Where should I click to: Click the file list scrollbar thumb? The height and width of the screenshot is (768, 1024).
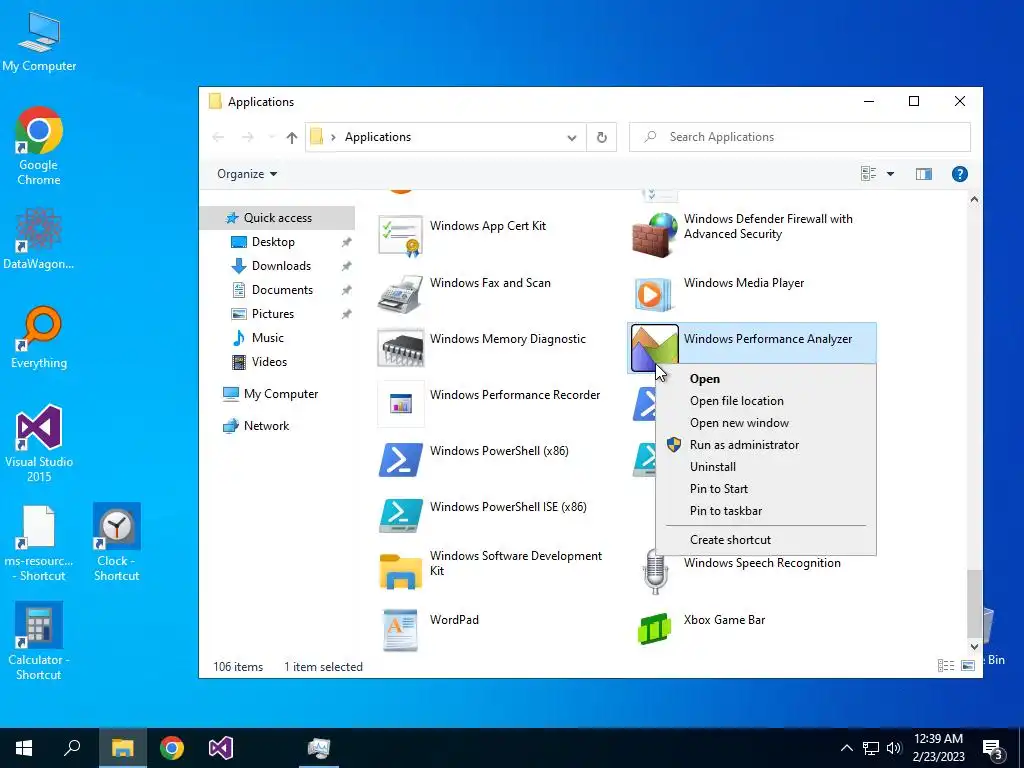(974, 602)
